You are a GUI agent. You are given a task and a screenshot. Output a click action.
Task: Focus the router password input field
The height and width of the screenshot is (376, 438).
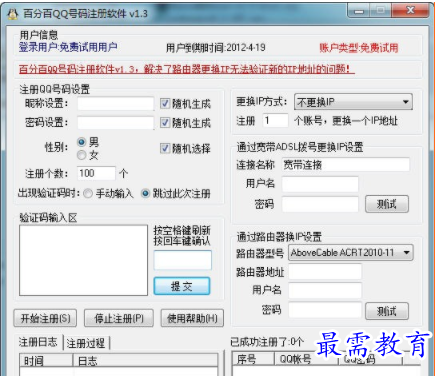[x=325, y=310]
